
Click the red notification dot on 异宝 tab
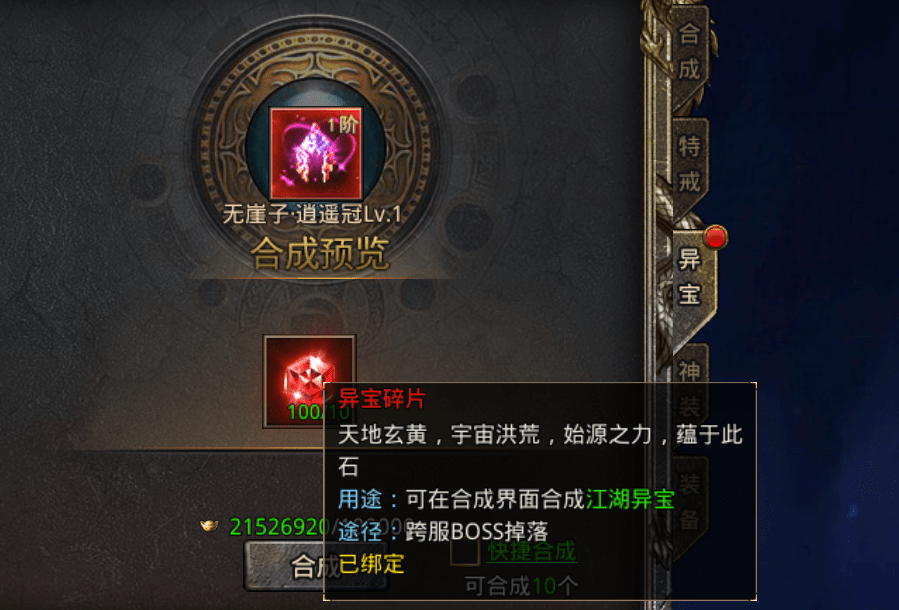point(715,237)
